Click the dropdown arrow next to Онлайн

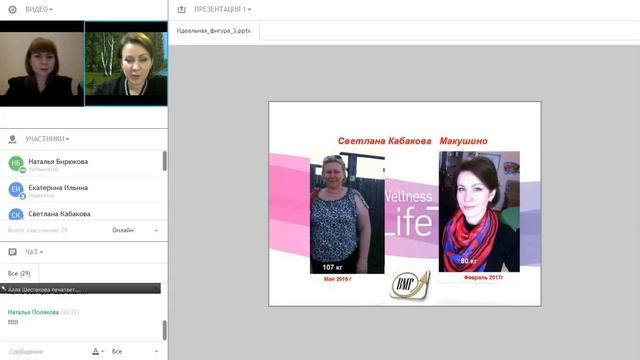(156, 231)
